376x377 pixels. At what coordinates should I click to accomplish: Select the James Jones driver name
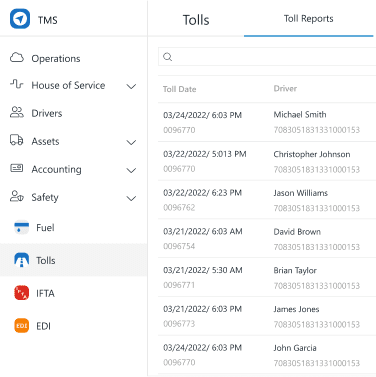pyautogui.click(x=296, y=309)
